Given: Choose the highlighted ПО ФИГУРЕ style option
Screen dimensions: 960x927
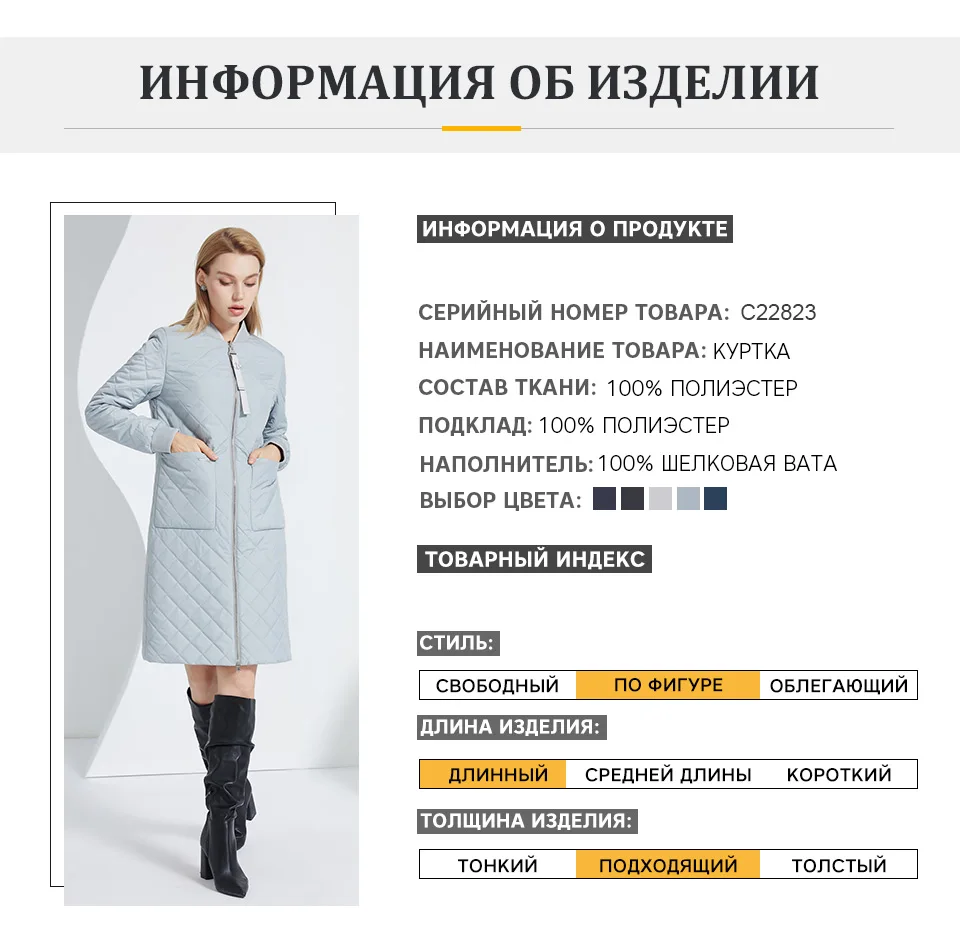Looking at the screenshot, I should pyautogui.click(x=668, y=685).
